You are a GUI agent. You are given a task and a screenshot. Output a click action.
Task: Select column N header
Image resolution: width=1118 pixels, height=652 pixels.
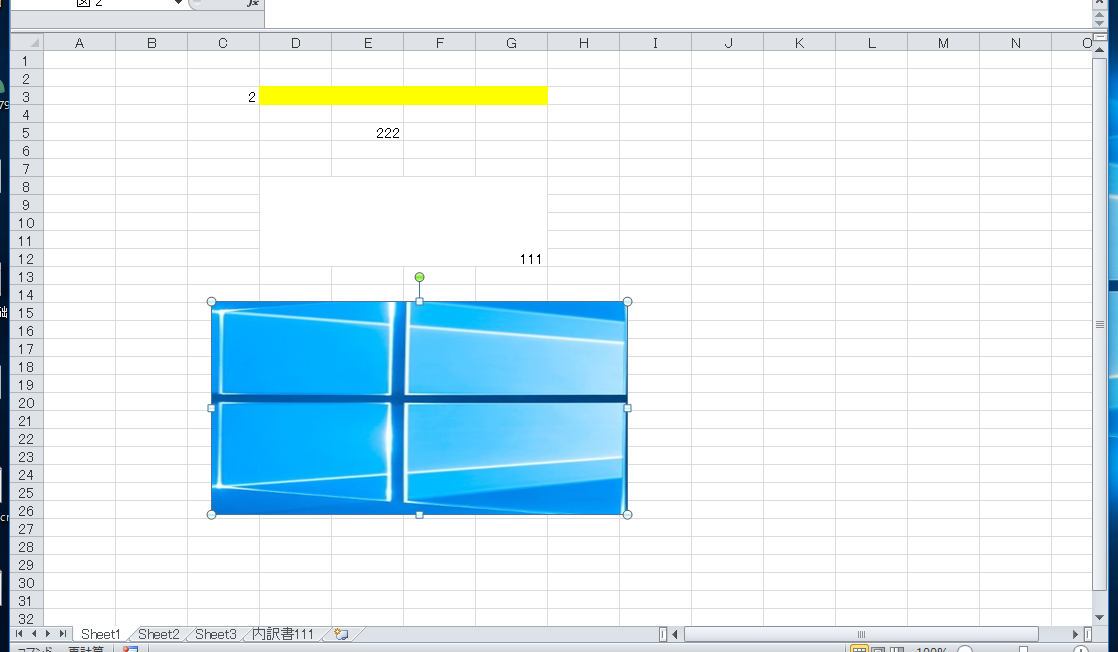tap(1015, 43)
